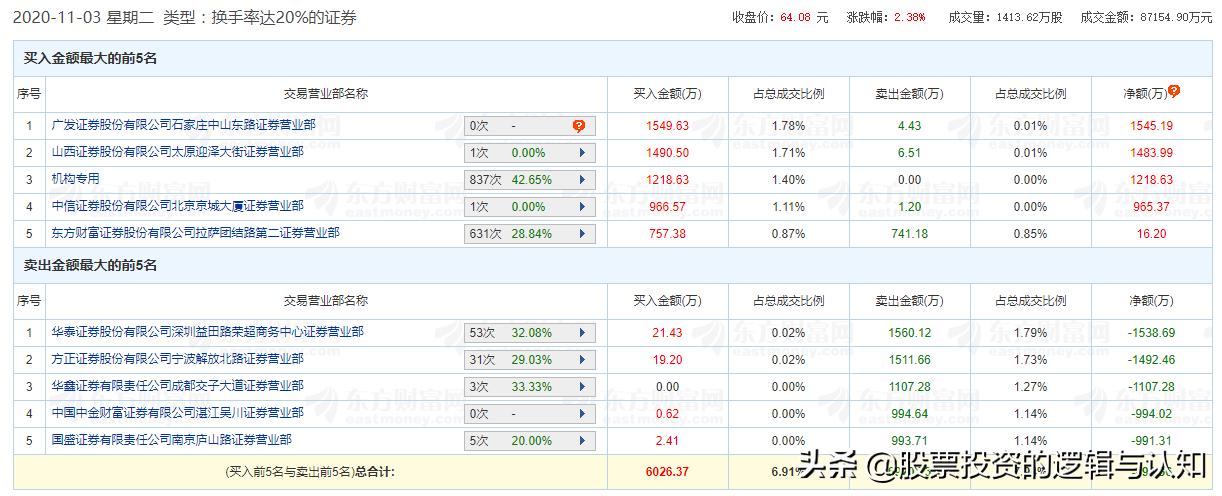Expand the arrow in 机构专用 837次 row
Viewport: 1222px width, 496px height.
582,180
